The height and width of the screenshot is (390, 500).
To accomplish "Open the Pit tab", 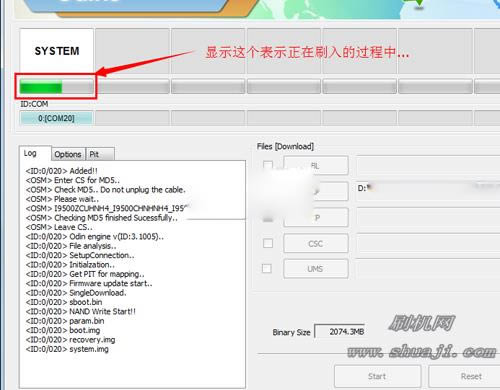I will (x=100, y=154).
